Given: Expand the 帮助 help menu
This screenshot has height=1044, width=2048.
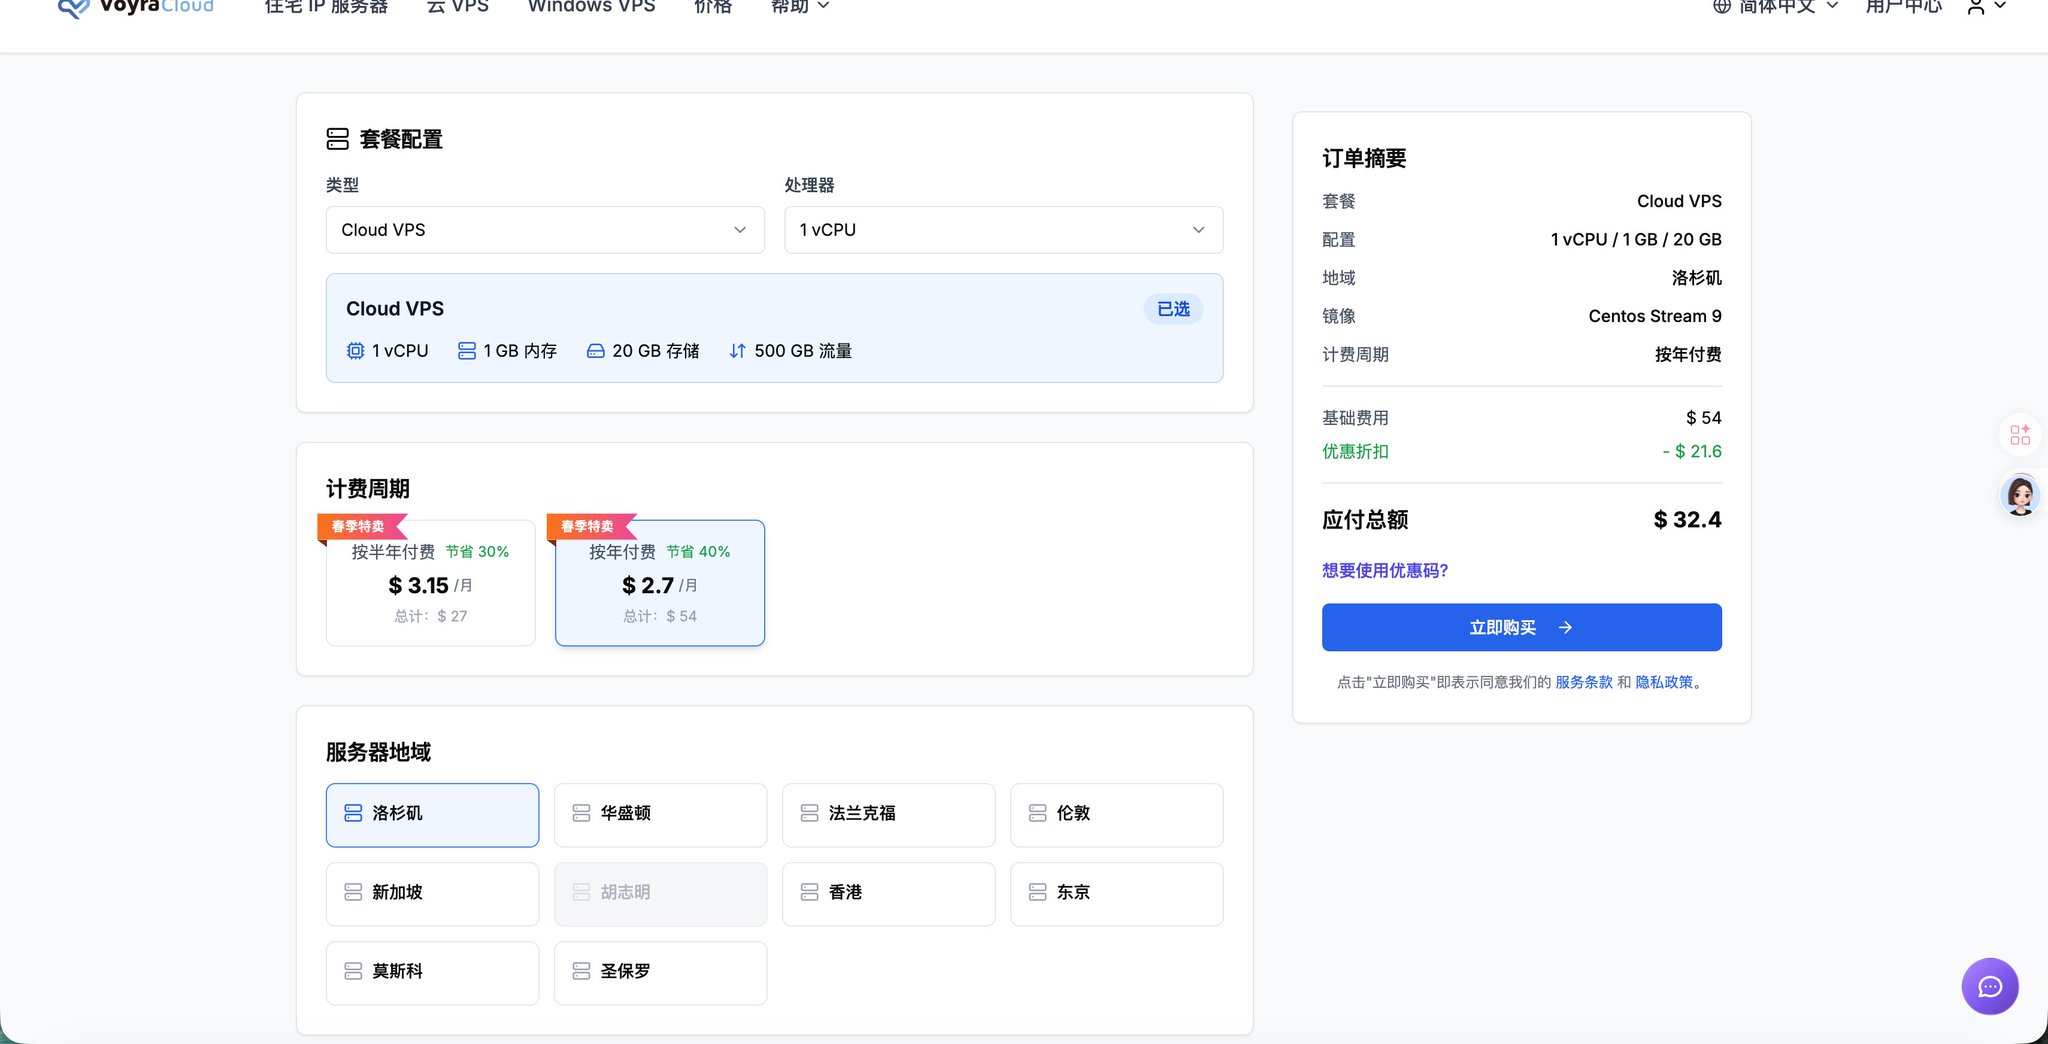Looking at the screenshot, I should 800,6.
